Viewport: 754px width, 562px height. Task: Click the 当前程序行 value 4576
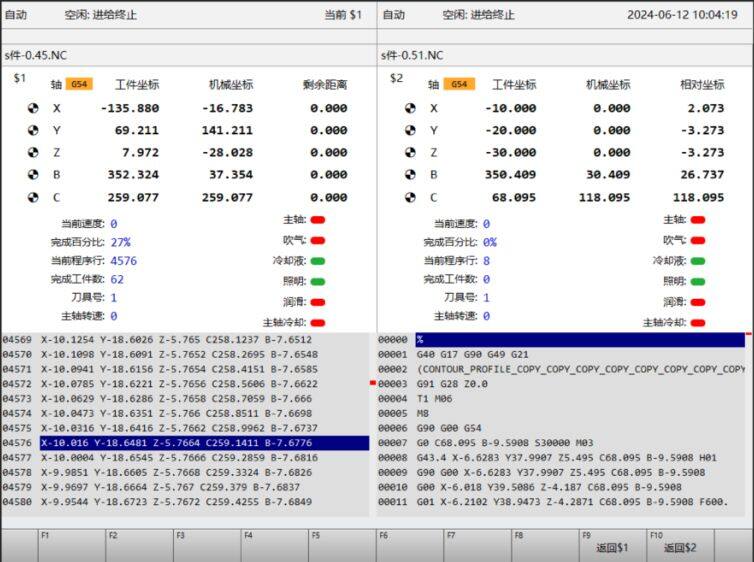(x=124, y=261)
